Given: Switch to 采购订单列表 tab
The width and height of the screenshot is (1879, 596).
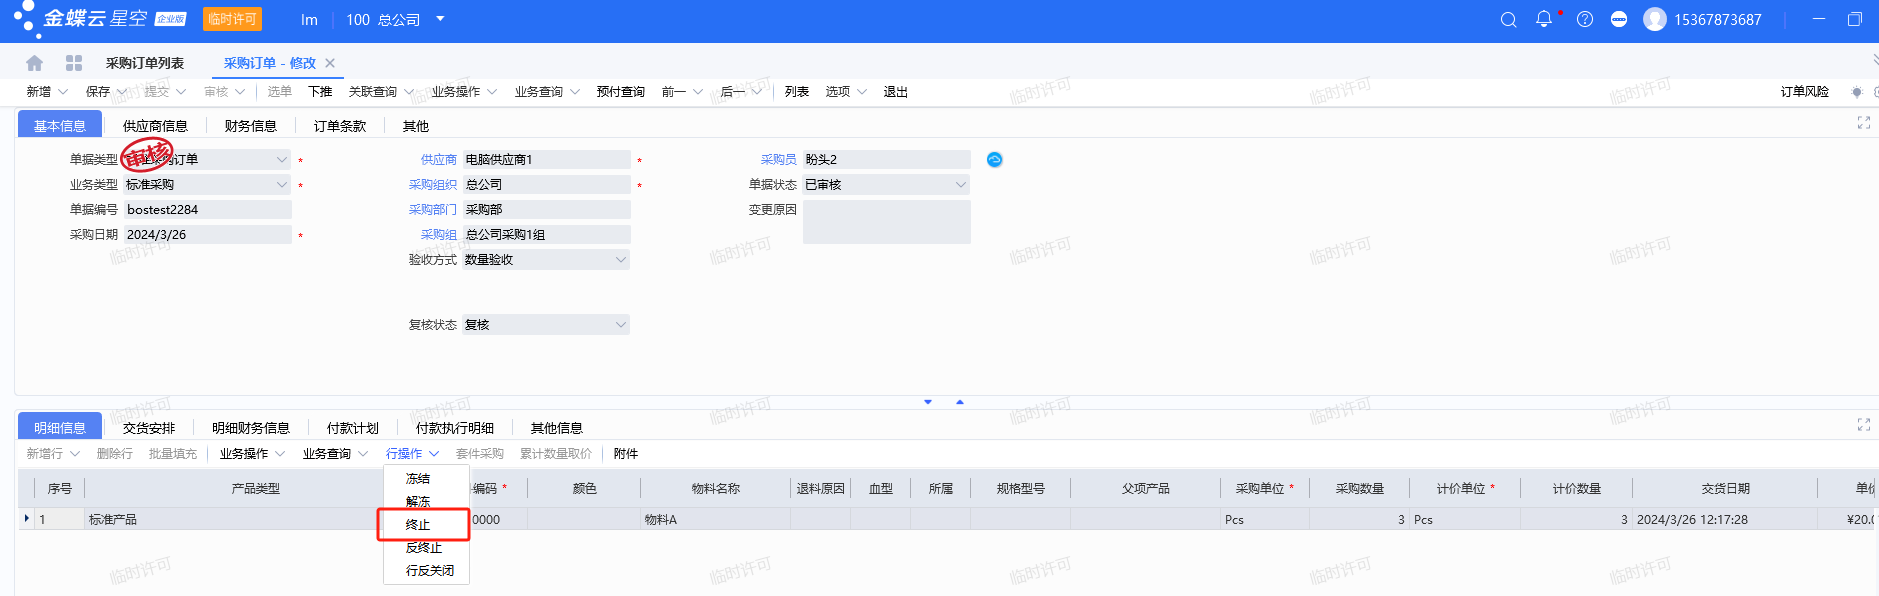Looking at the screenshot, I should click(x=145, y=63).
